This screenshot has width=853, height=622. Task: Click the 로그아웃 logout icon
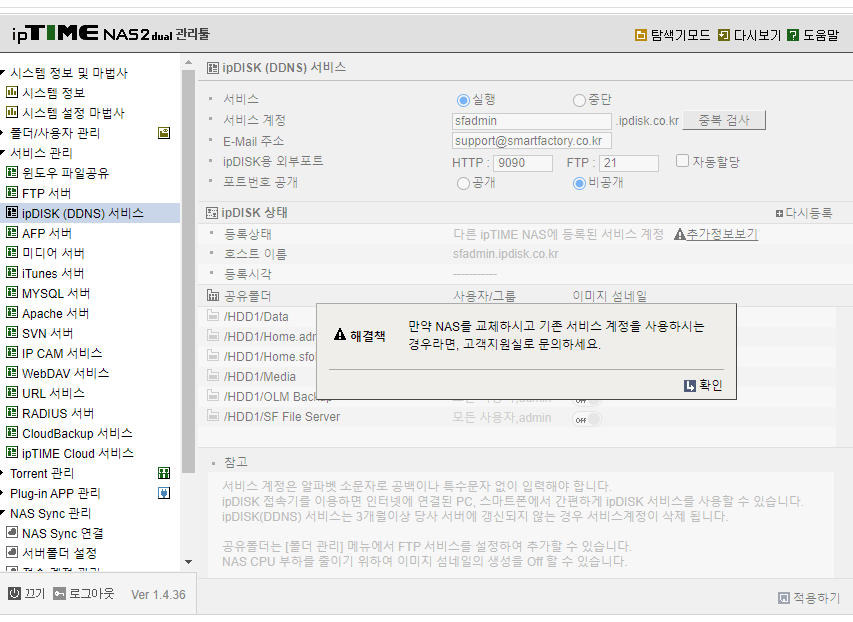(x=59, y=594)
